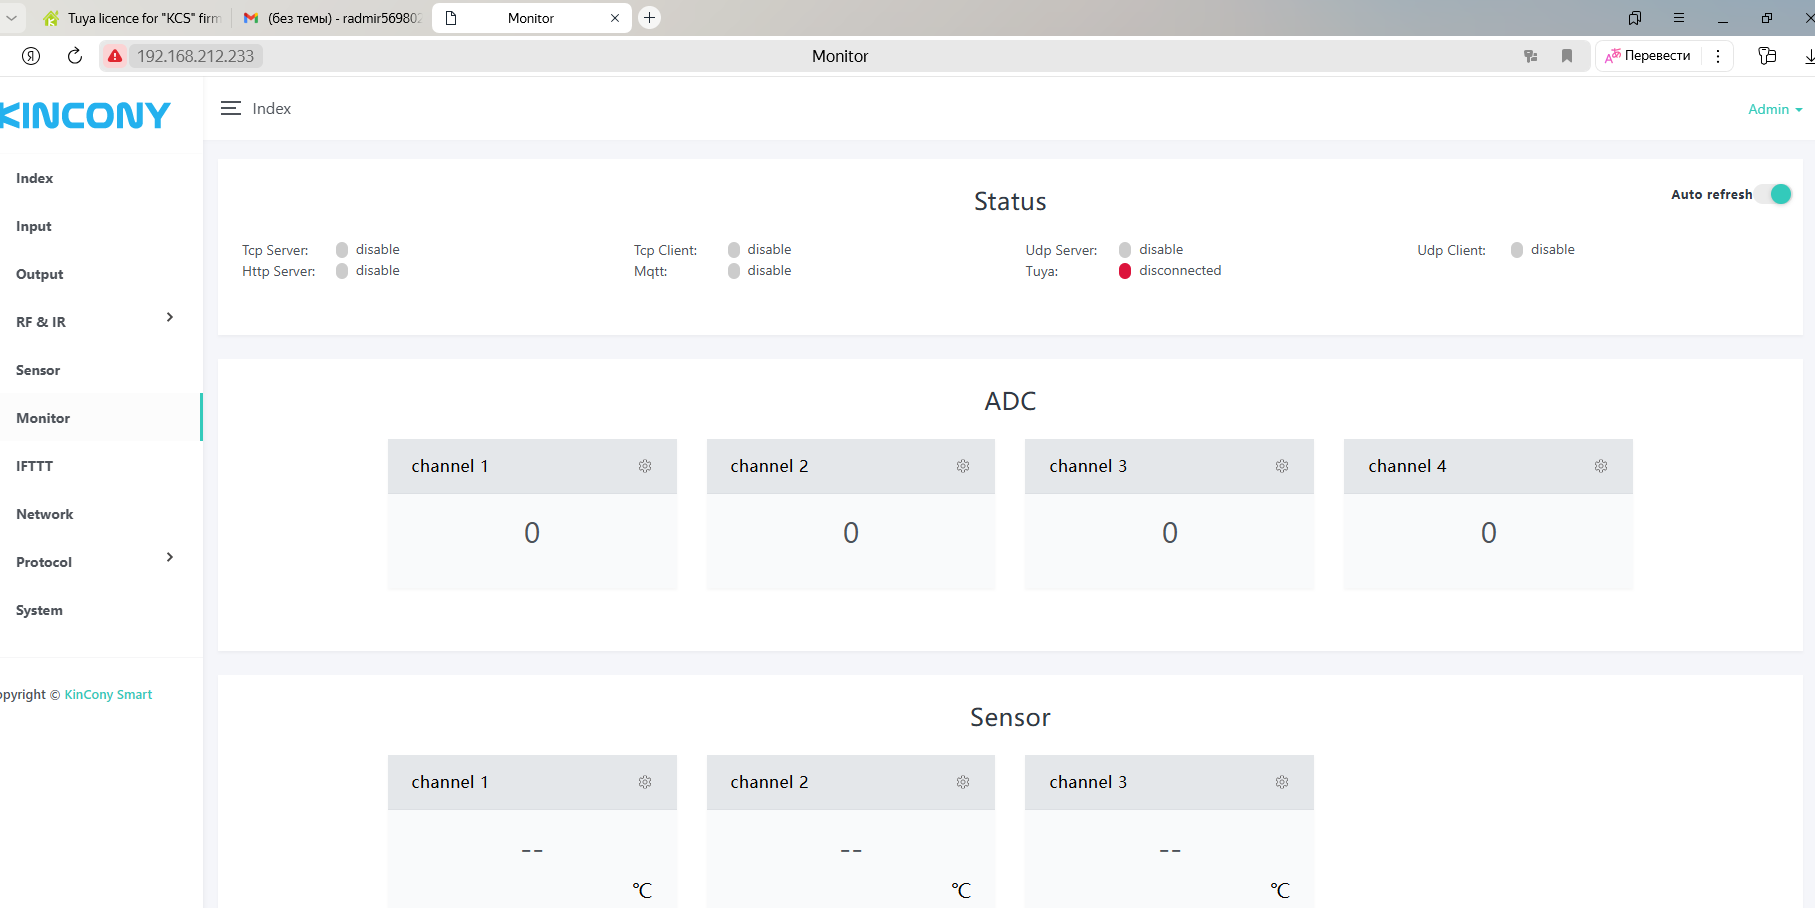Open the Output page in sidebar
The image size is (1815, 908).
[x=40, y=274]
